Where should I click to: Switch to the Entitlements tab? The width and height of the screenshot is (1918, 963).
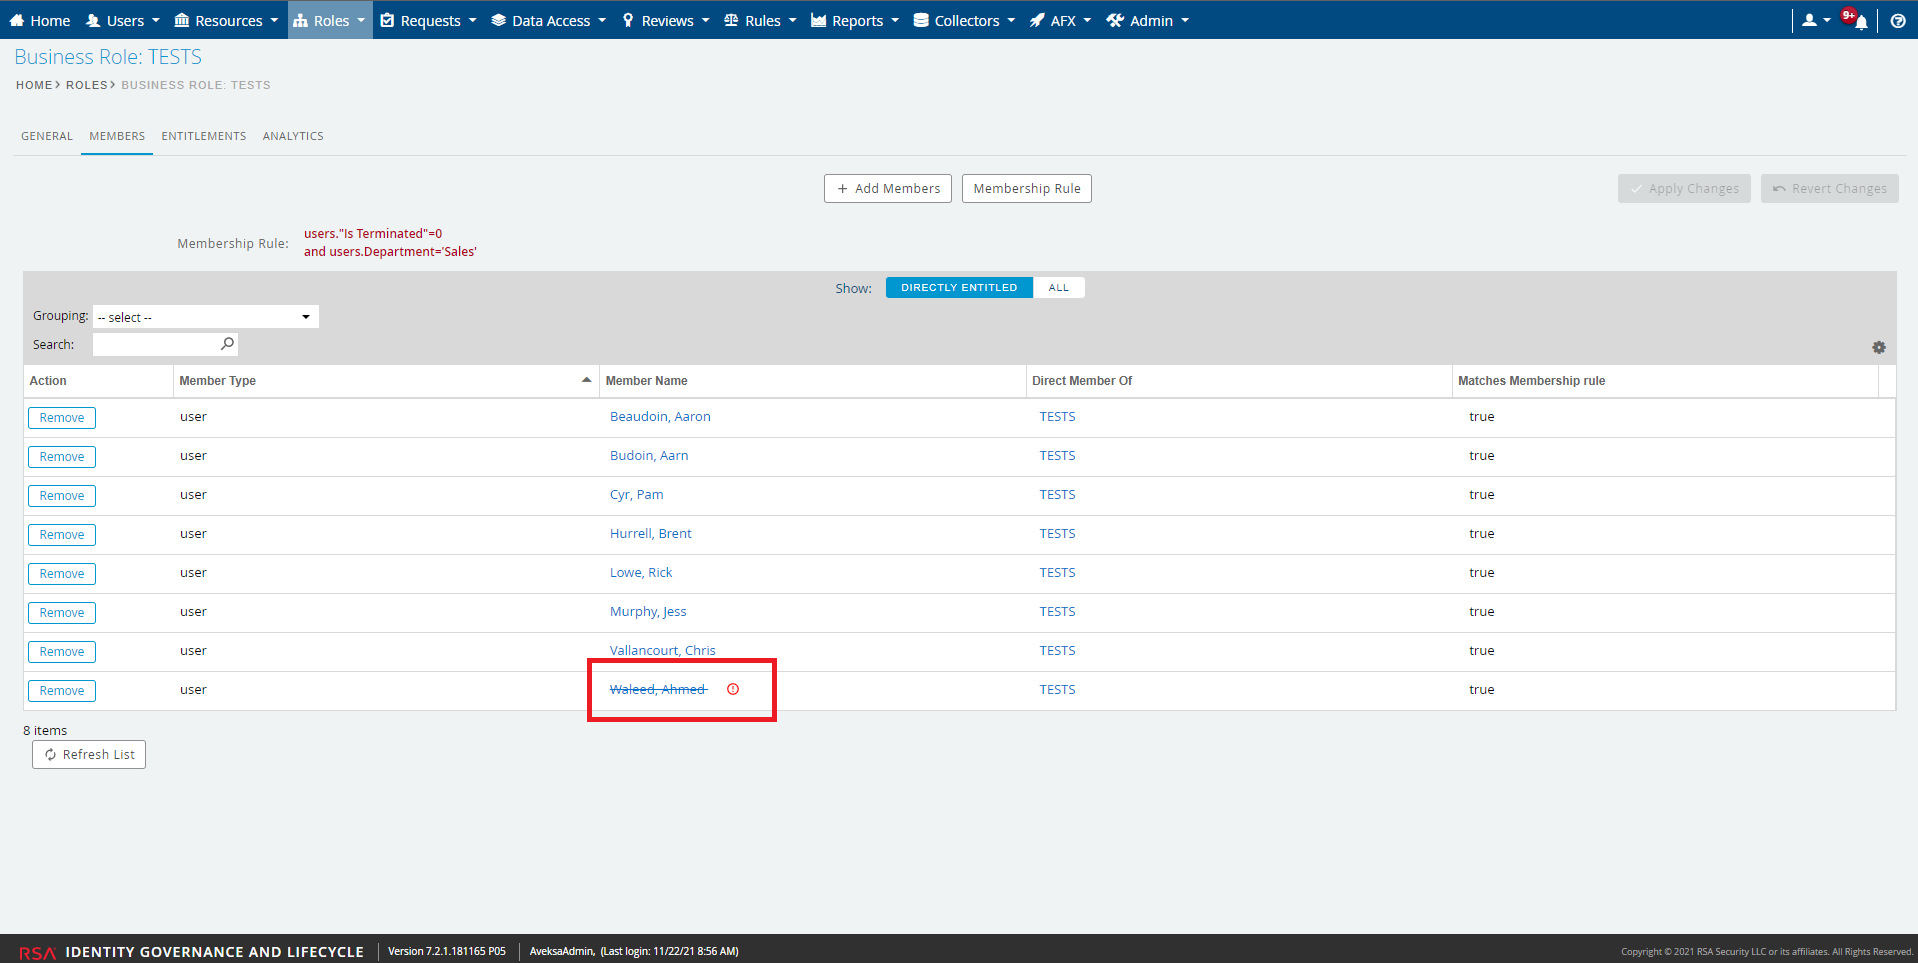pos(203,136)
